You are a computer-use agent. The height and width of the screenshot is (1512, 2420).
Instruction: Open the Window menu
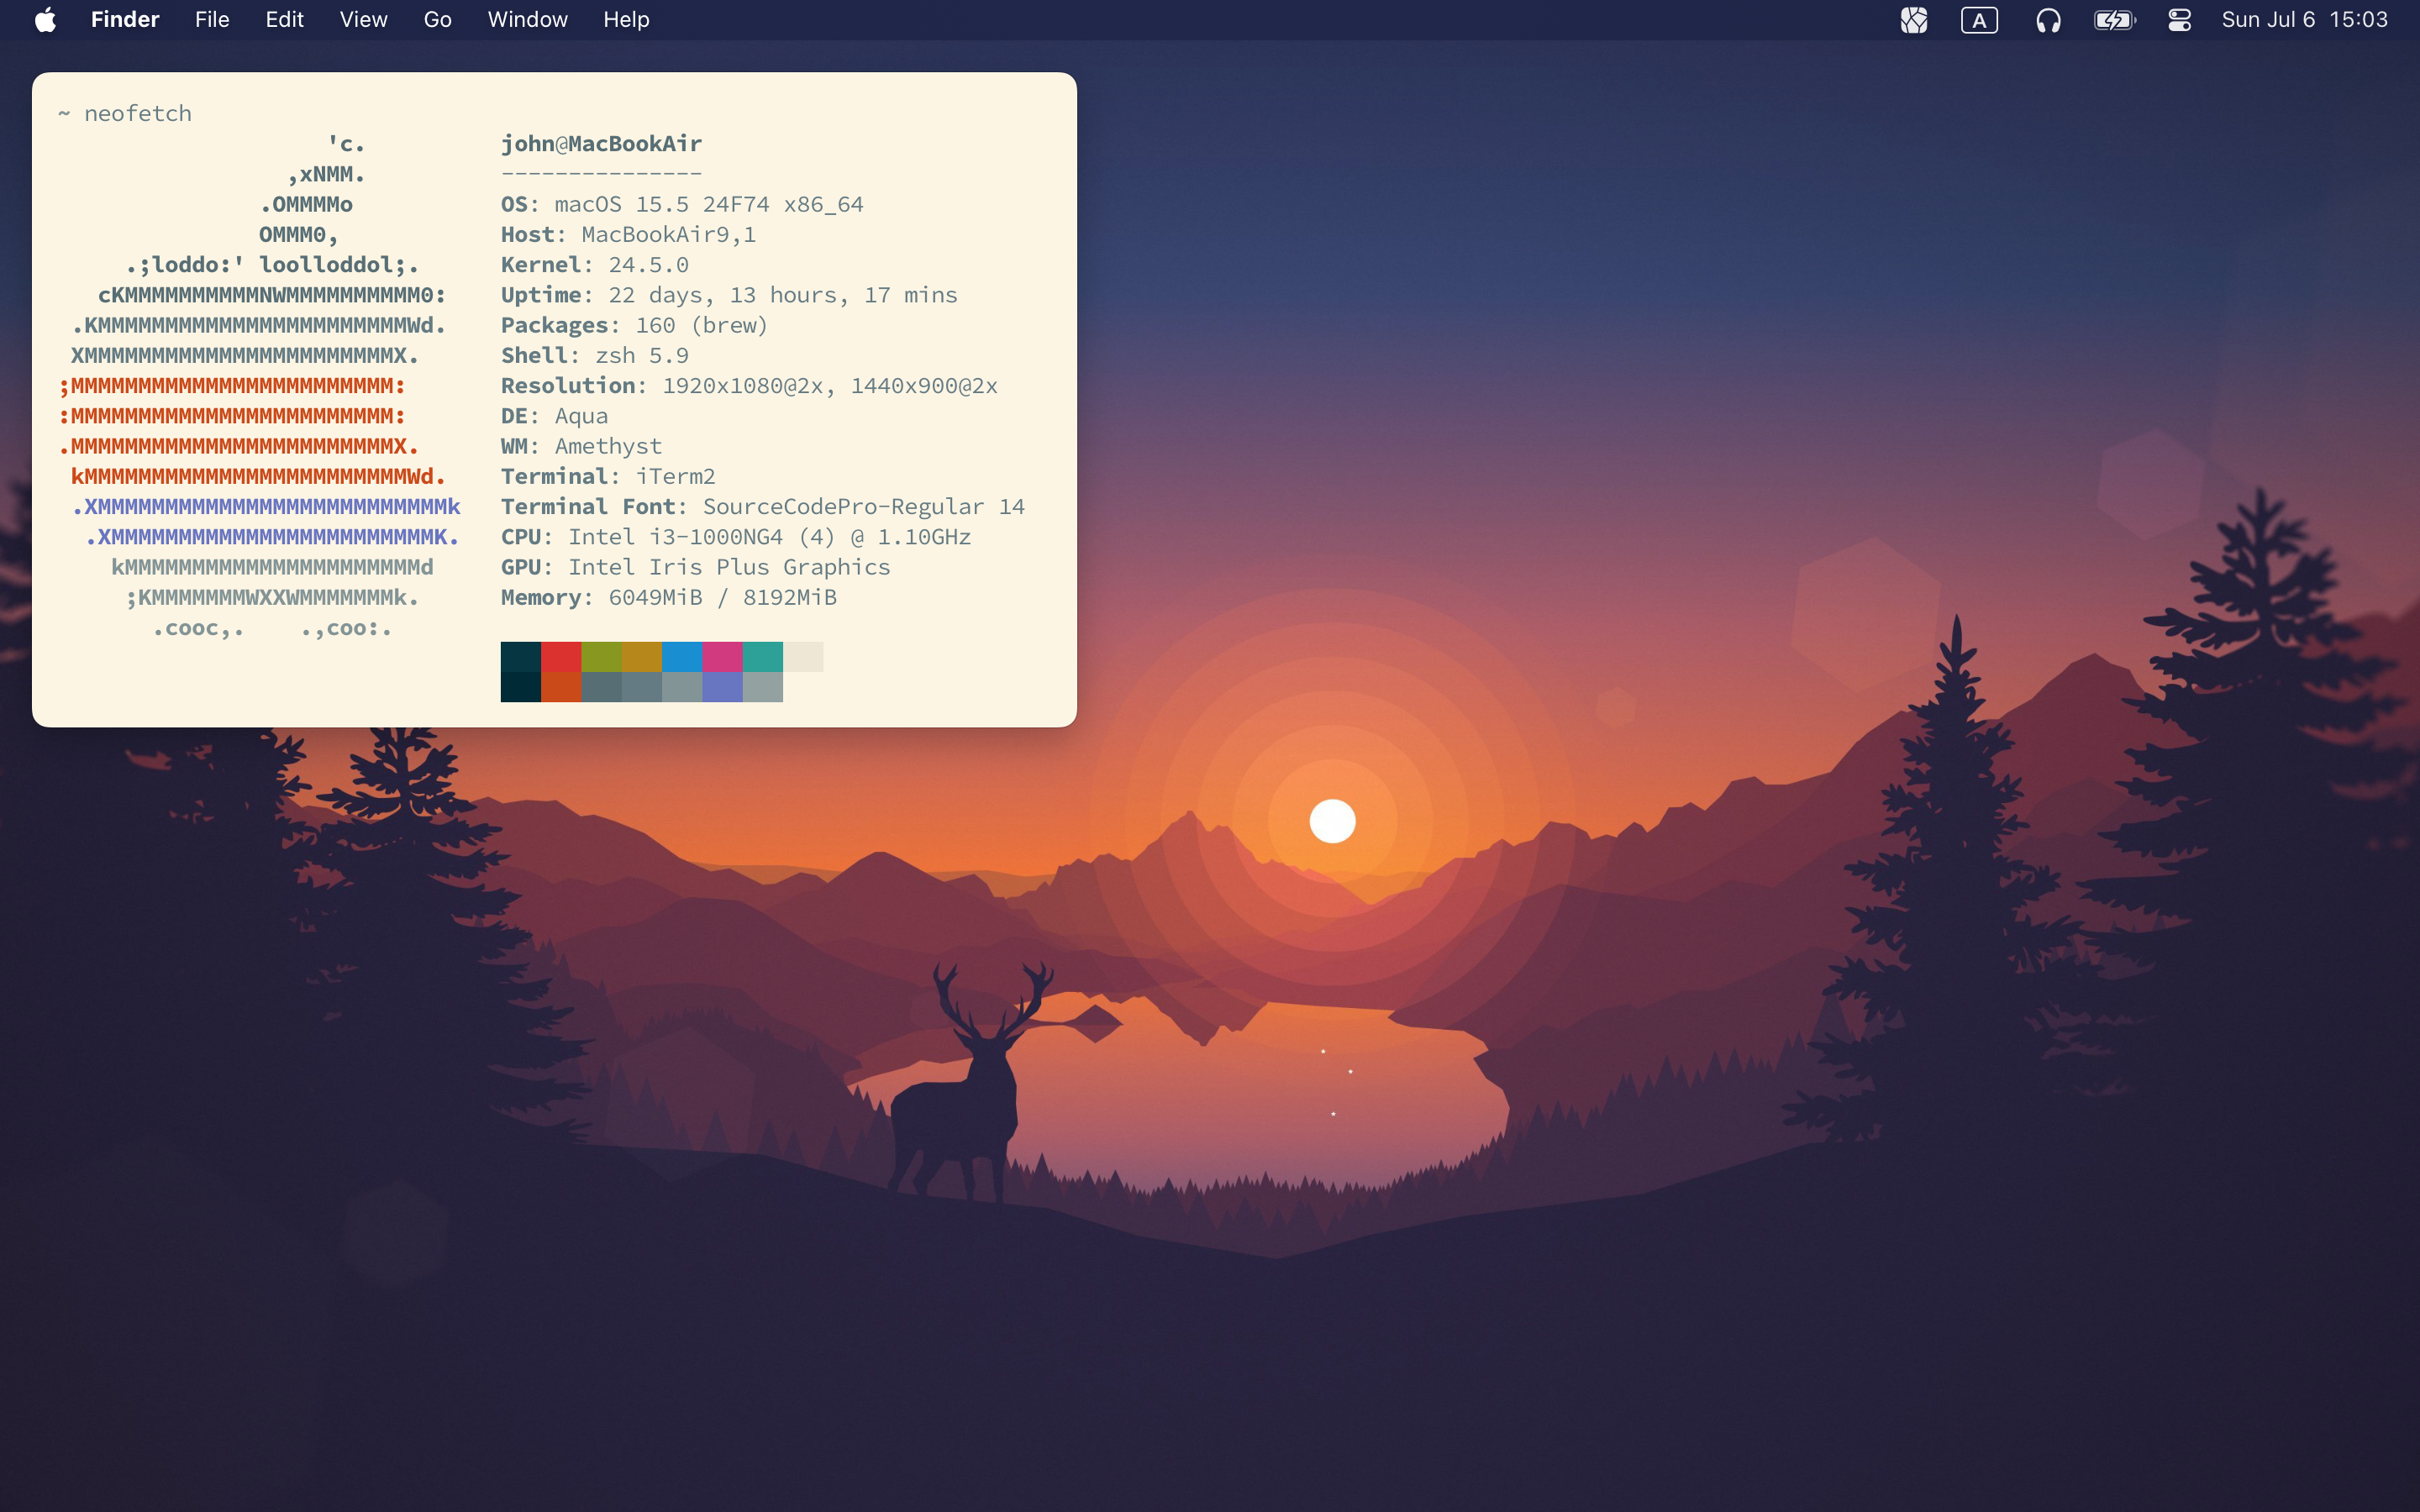(x=527, y=19)
